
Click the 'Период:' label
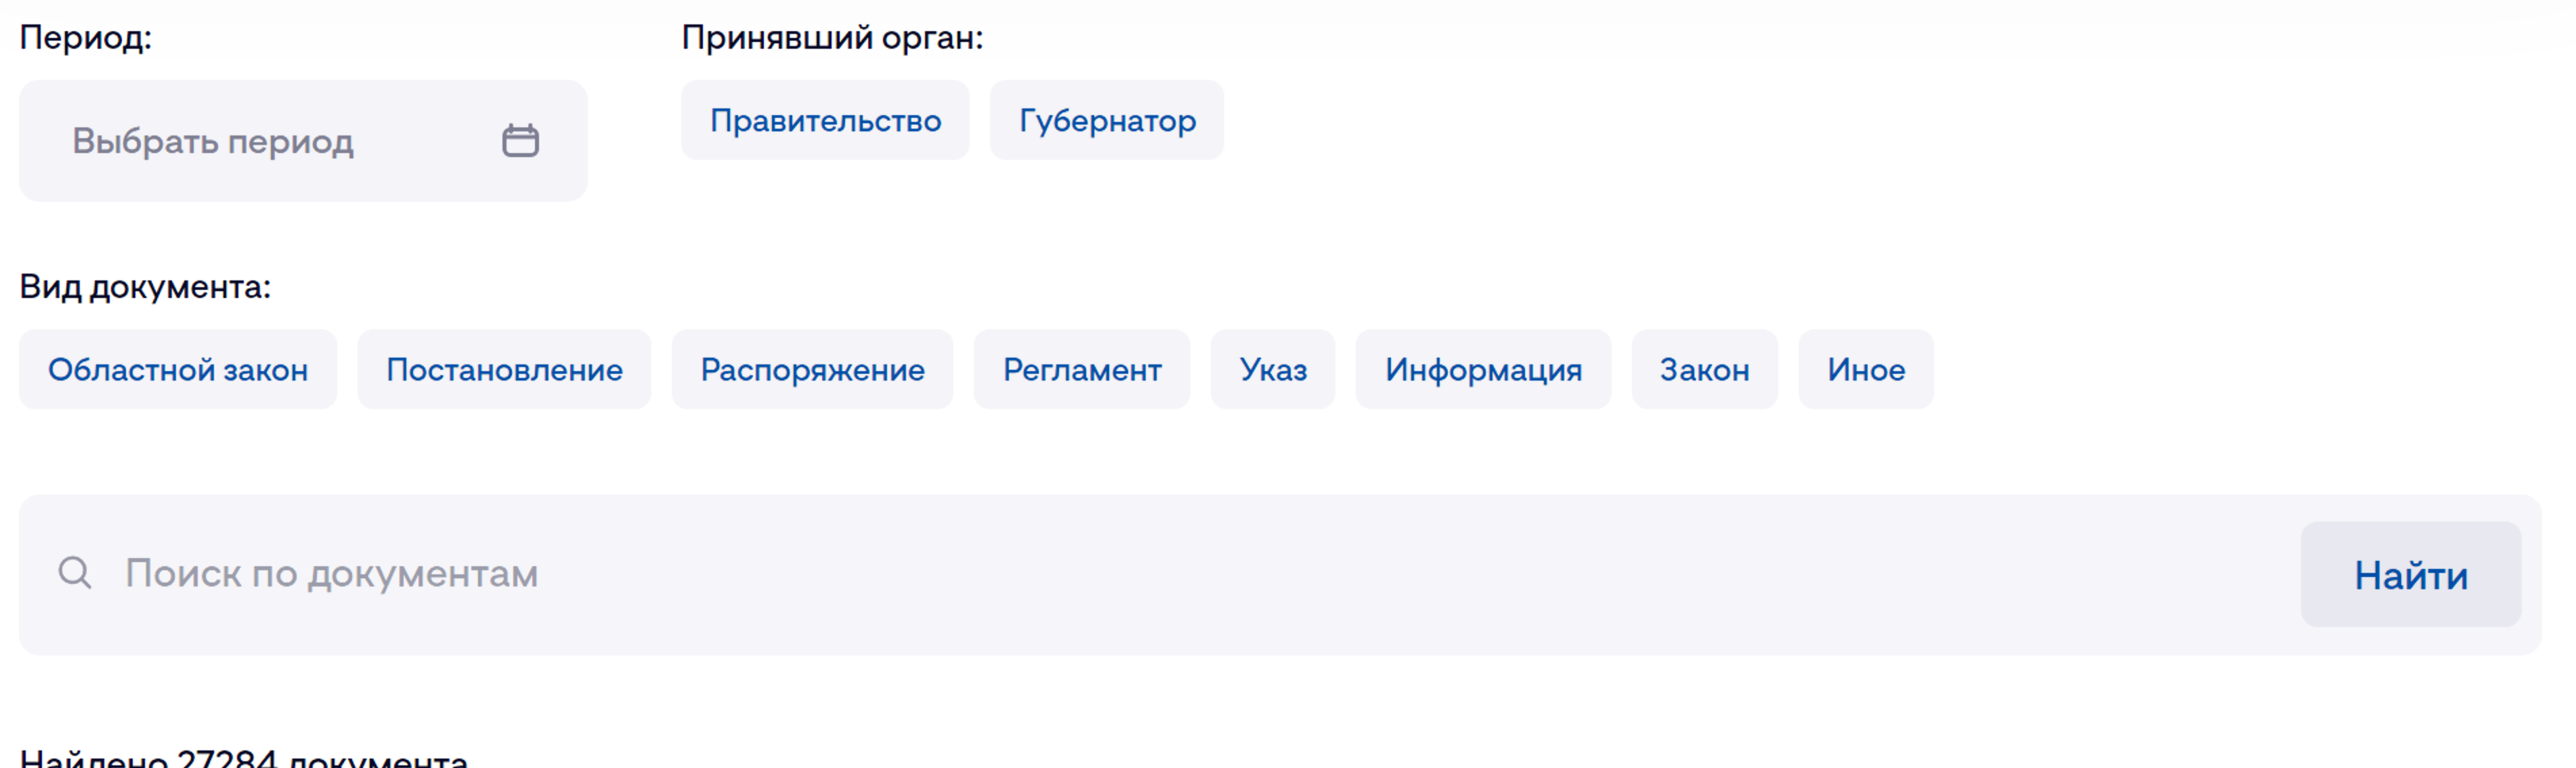(x=86, y=38)
